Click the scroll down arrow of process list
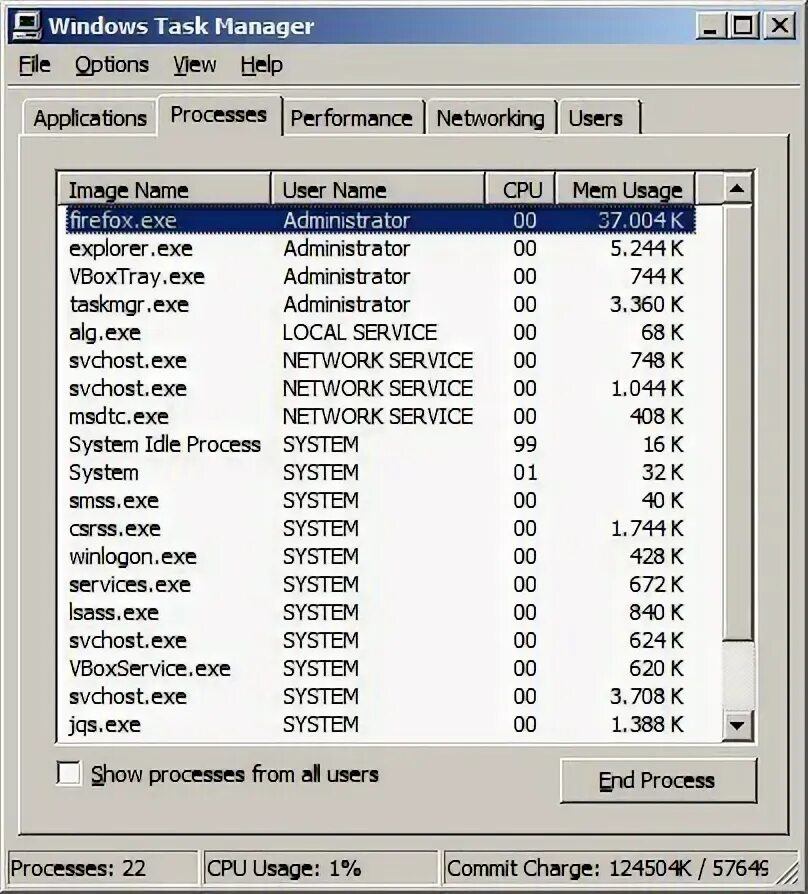Viewport: 808px width, 894px height. click(x=737, y=725)
